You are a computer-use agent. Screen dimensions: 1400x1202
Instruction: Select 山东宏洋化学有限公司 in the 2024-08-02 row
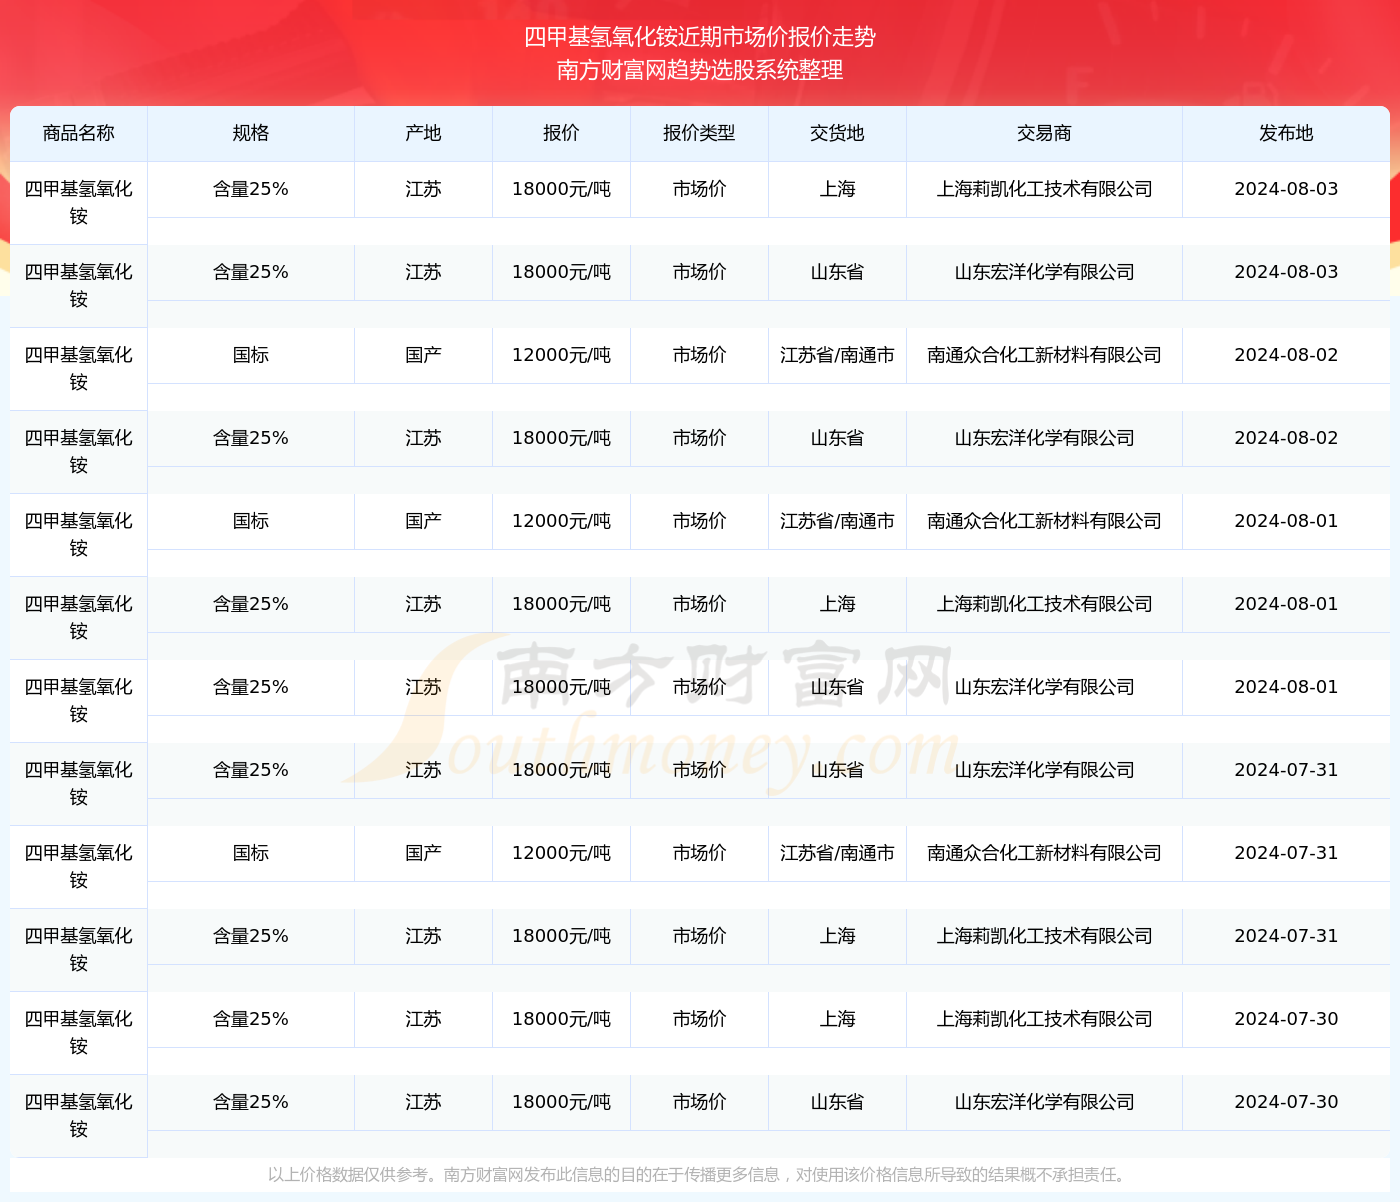click(x=1044, y=438)
